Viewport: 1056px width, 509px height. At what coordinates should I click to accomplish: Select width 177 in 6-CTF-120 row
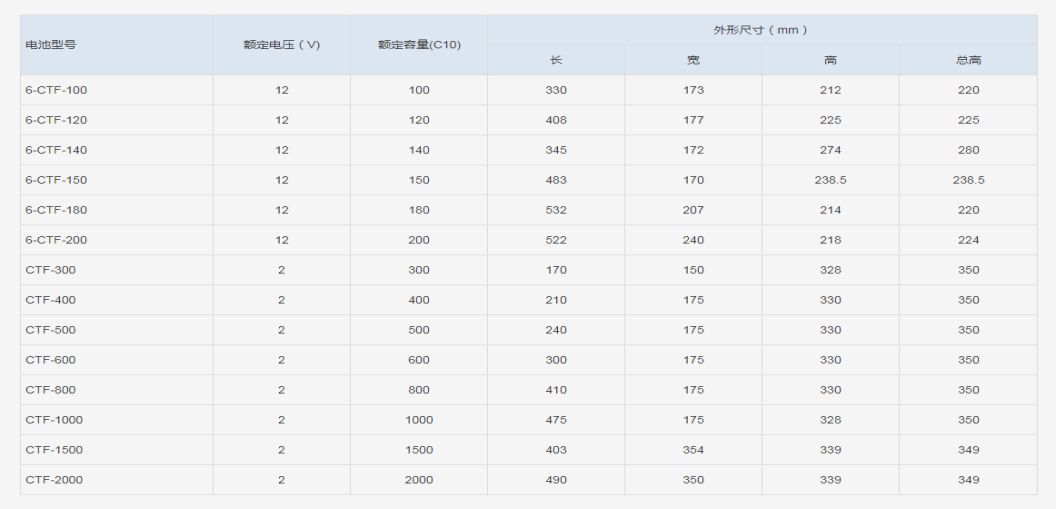693,120
